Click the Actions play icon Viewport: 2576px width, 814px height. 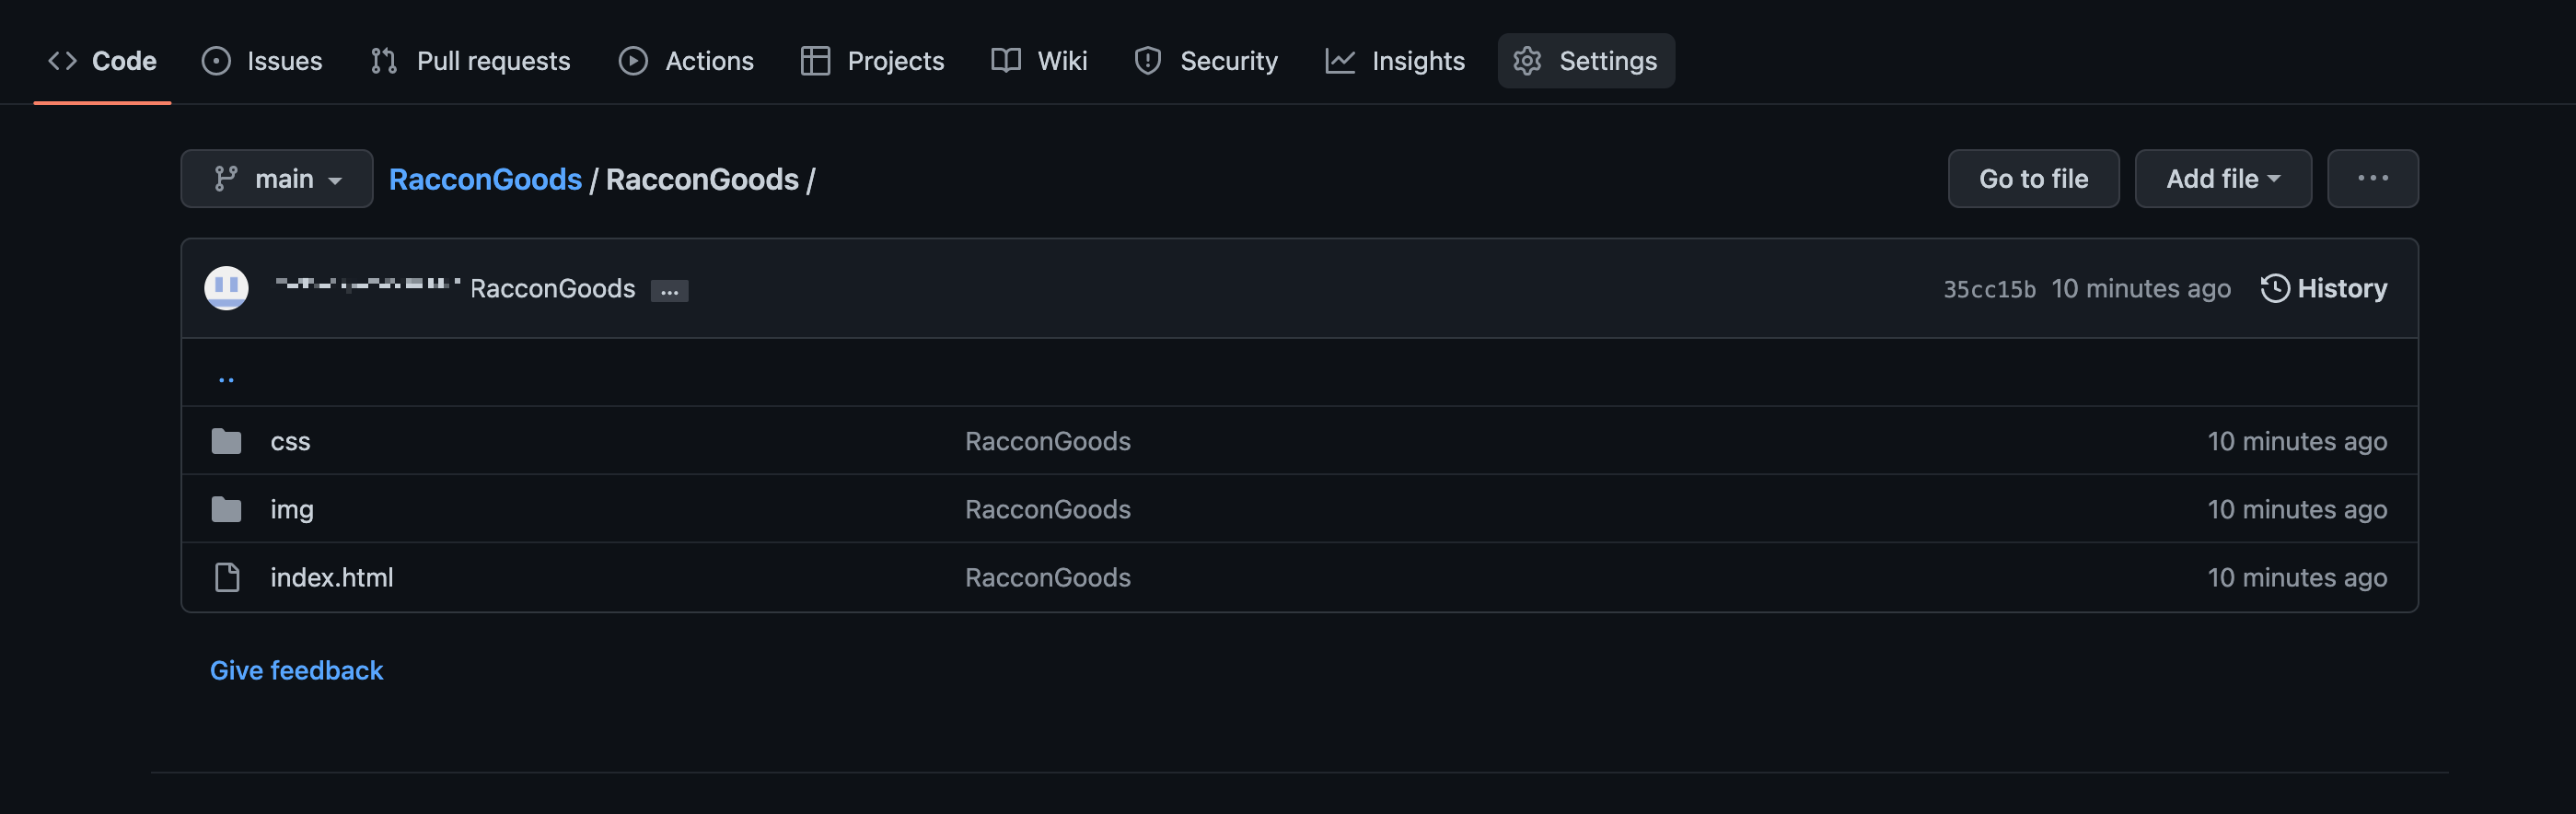click(633, 61)
